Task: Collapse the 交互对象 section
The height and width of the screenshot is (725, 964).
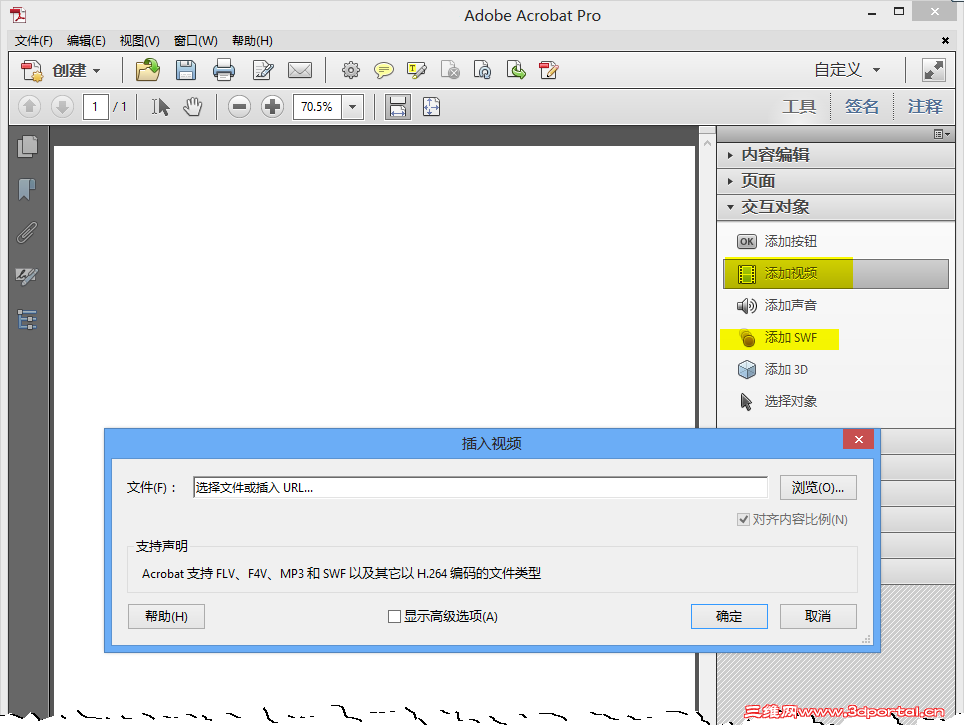Action: [836, 207]
